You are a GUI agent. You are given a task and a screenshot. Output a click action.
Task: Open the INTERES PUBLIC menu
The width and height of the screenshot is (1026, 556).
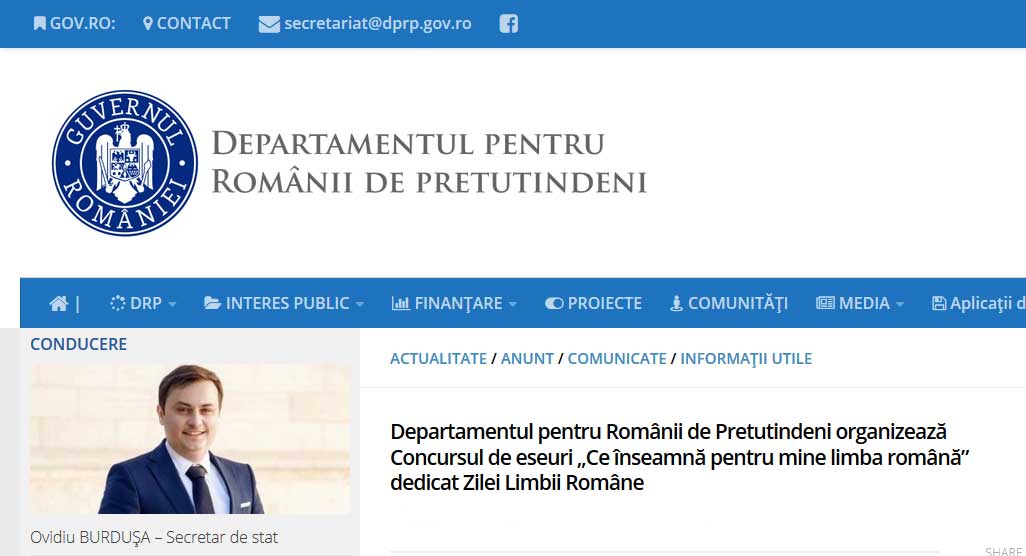tap(287, 304)
